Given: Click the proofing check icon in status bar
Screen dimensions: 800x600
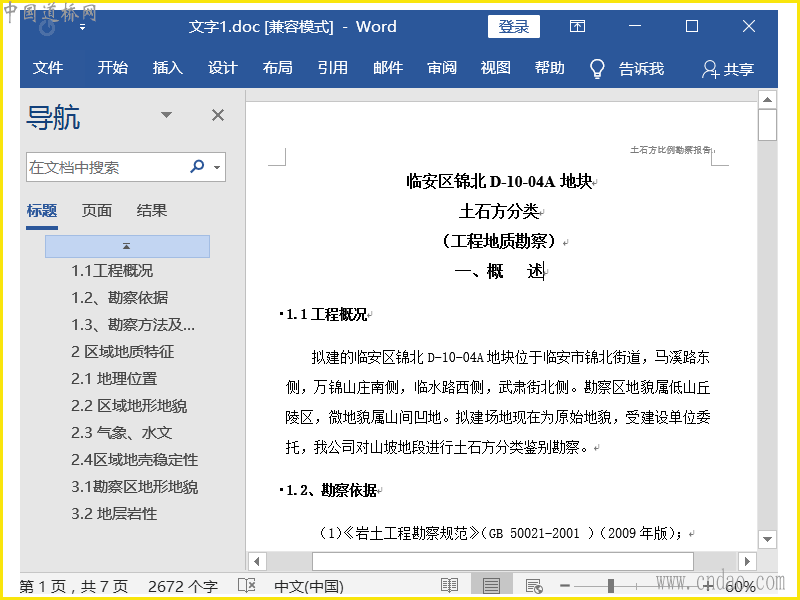Looking at the screenshot, I should (x=247, y=586).
